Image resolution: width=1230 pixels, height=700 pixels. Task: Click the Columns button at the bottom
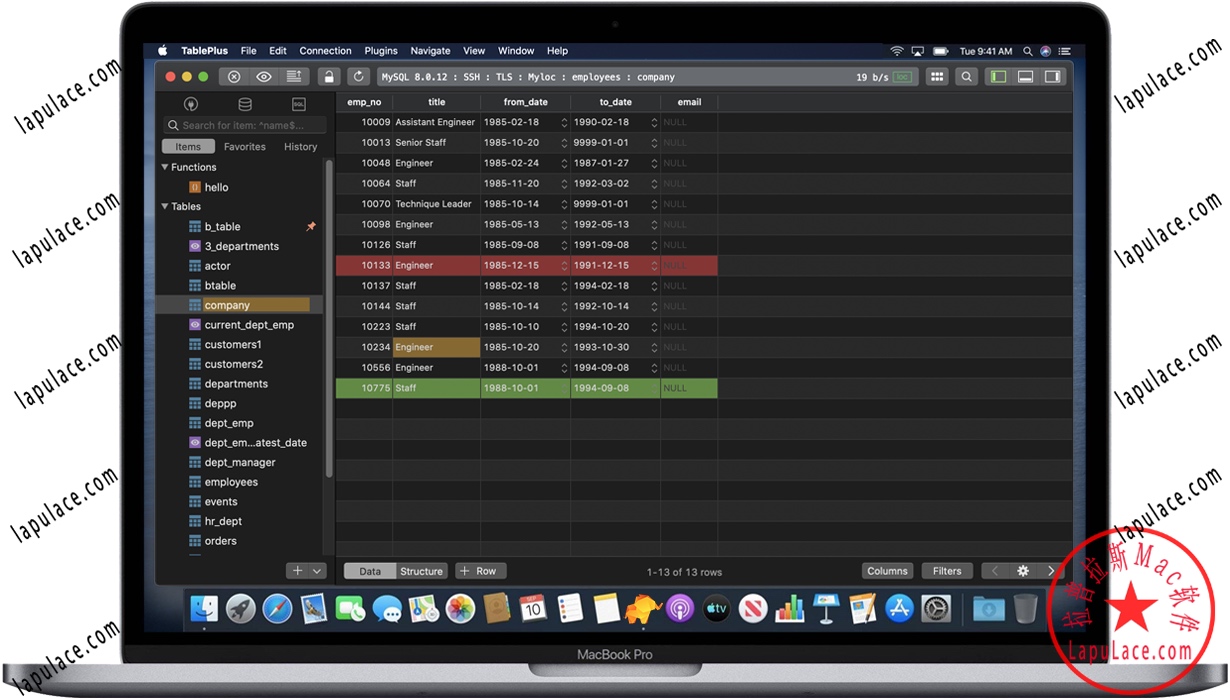(887, 570)
